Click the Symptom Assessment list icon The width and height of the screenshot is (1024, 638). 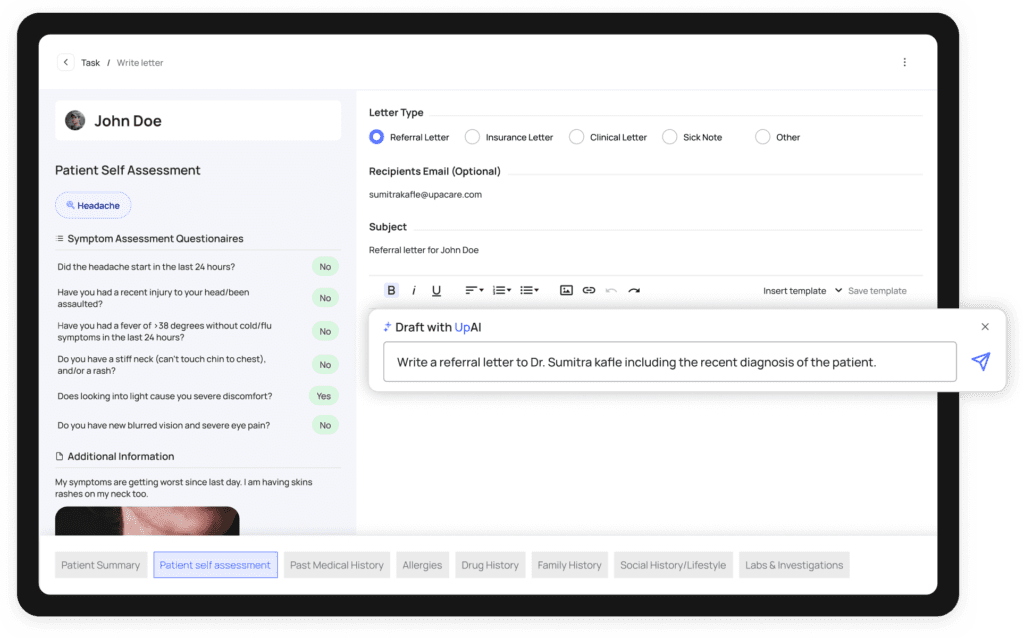pos(60,239)
